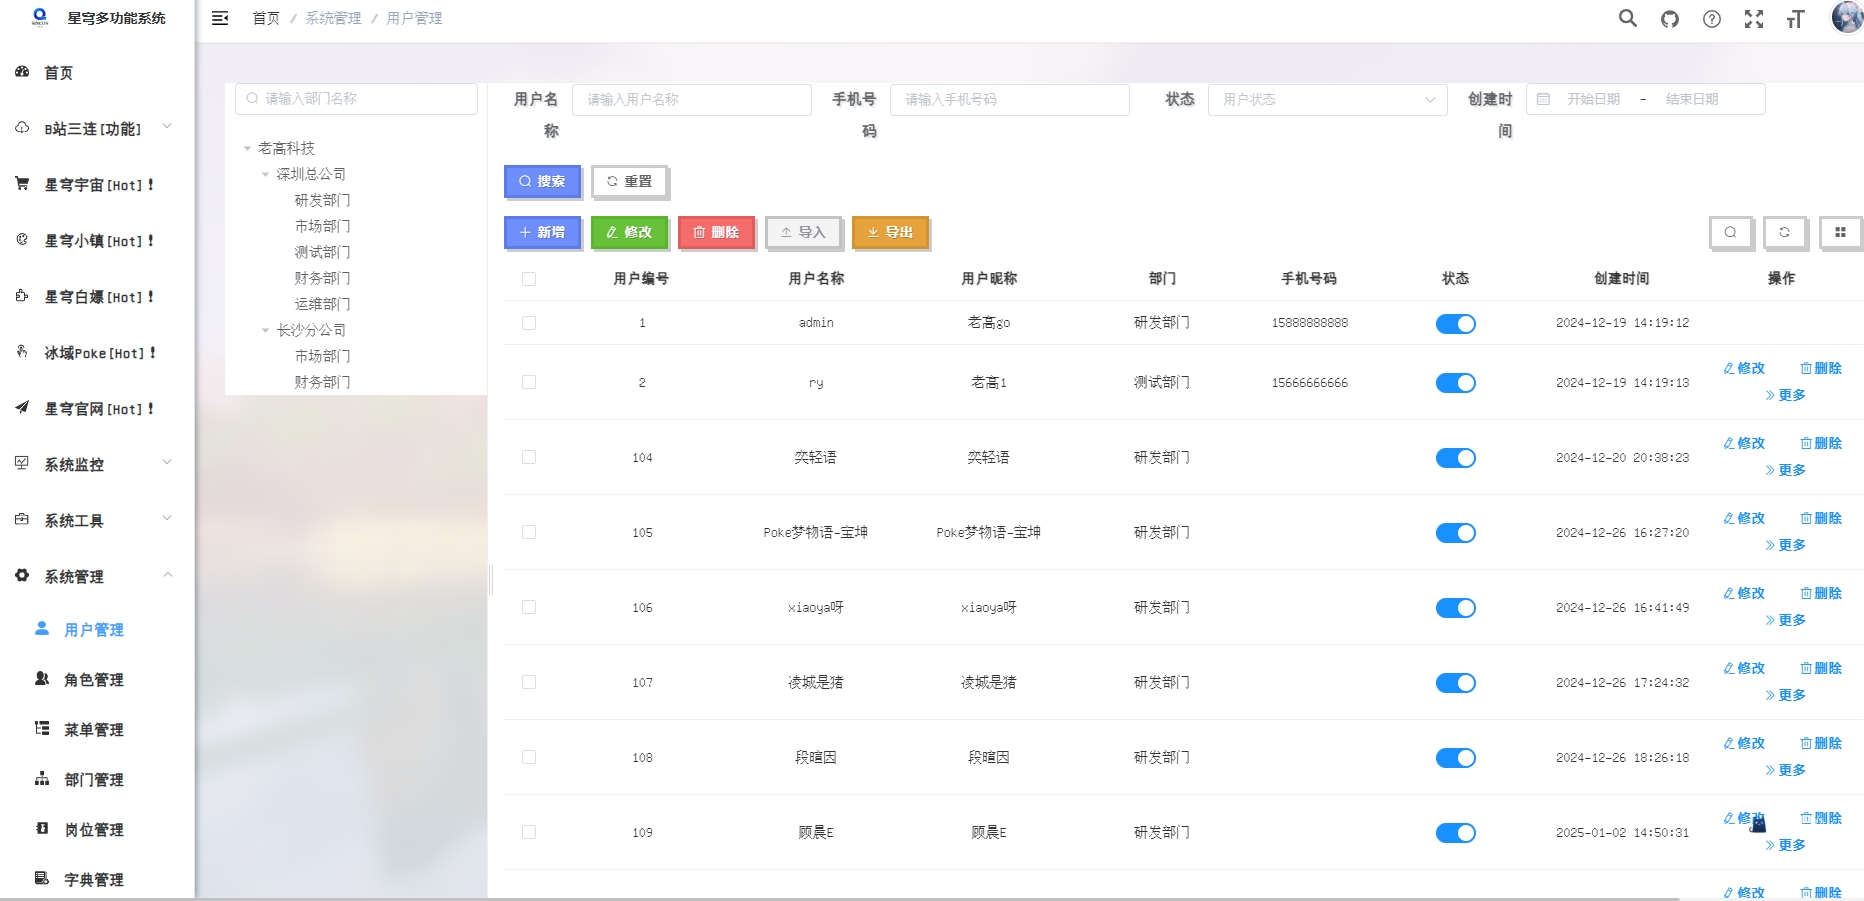Toggle status switch for Poke梦物语-宝坤
The image size is (1864, 901).
pyautogui.click(x=1456, y=533)
